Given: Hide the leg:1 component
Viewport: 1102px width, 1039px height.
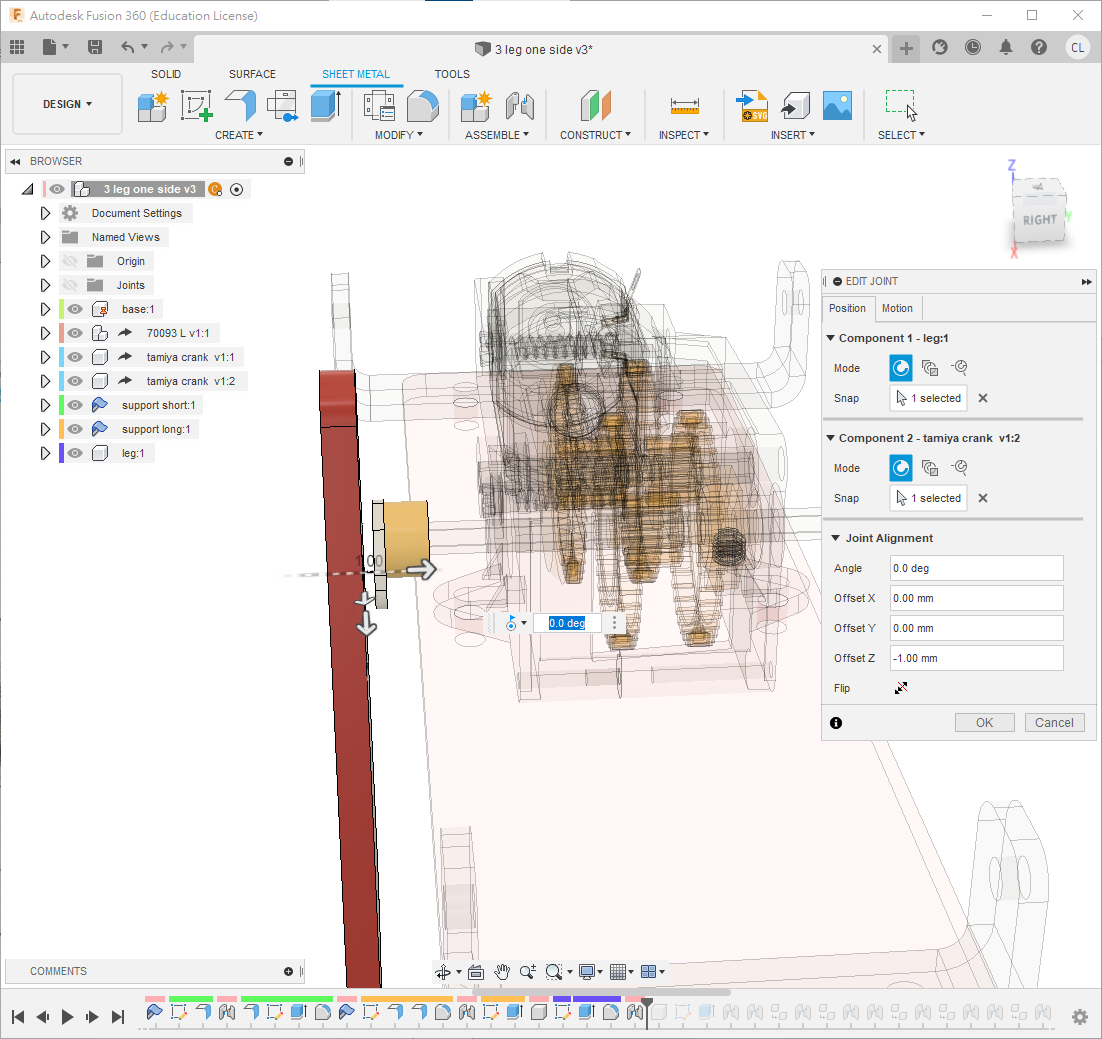Looking at the screenshot, I should click(74, 453).
